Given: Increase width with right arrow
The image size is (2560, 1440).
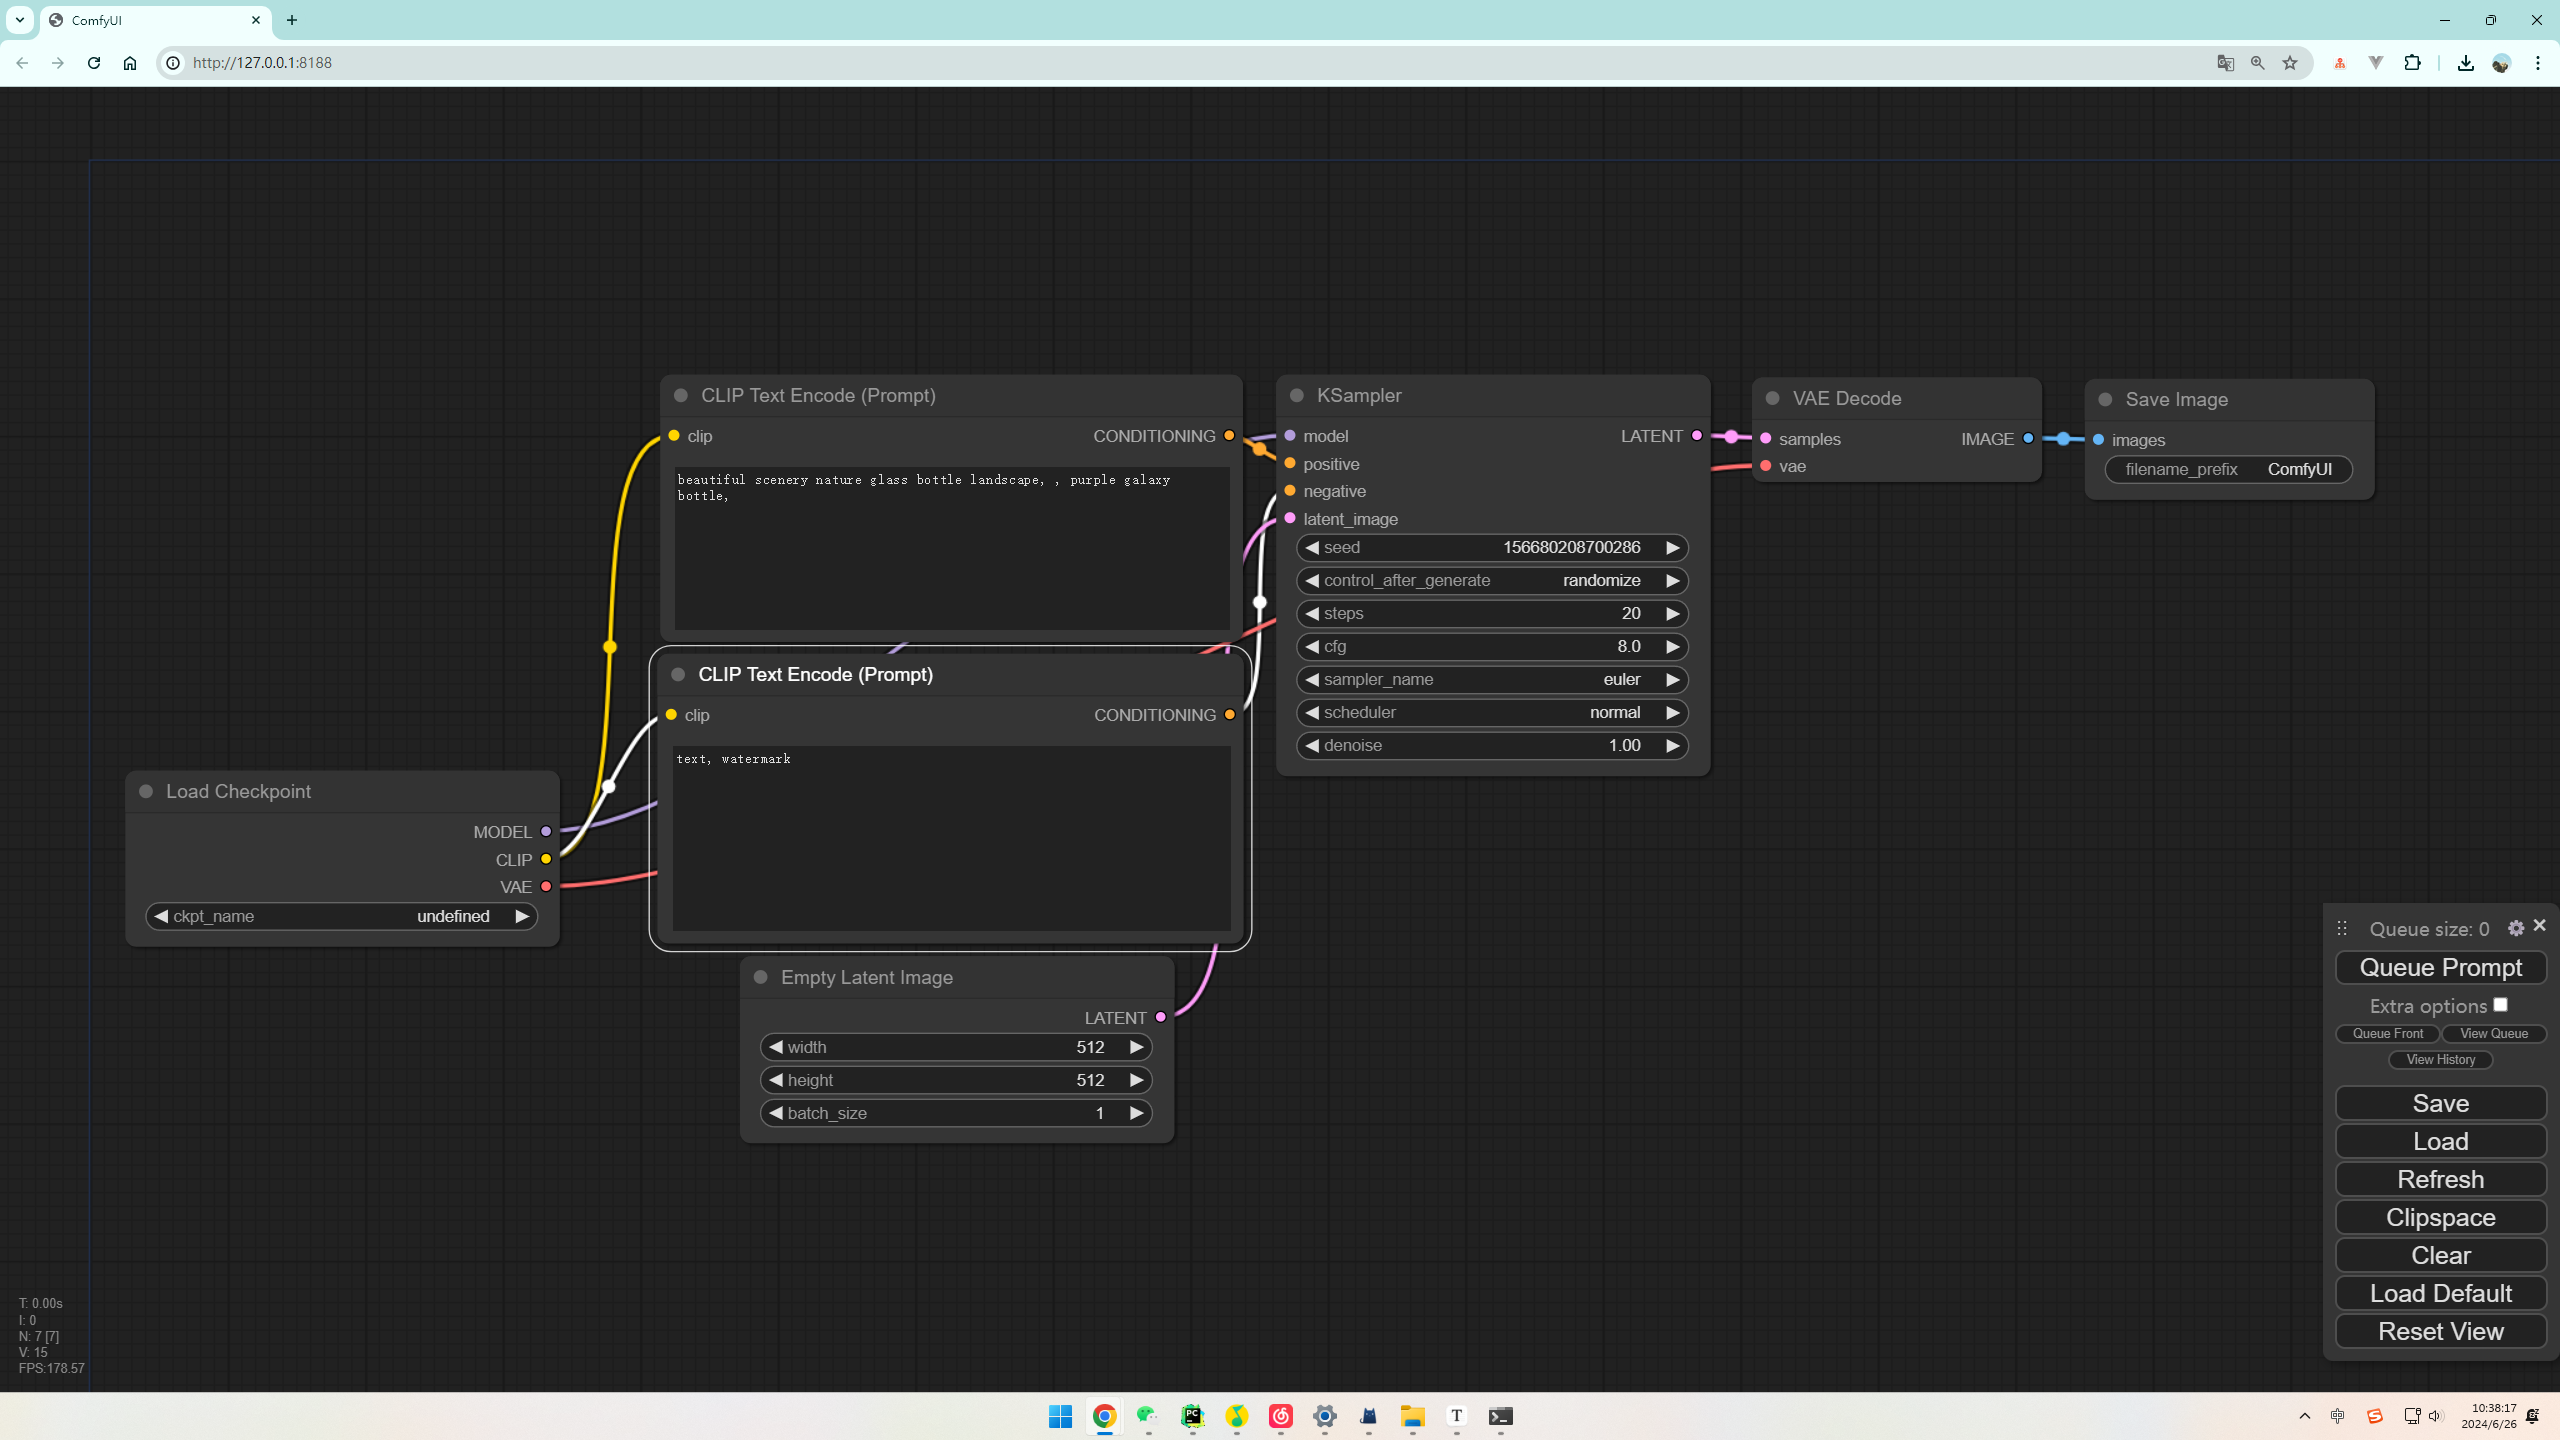Looking at the screenshot, I should click(1136, 1047).
